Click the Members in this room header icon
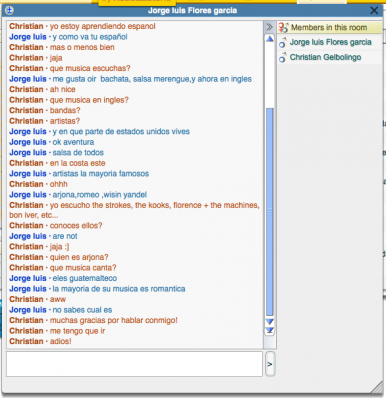386x400 pixels. pyautogui.click(x=283, y=28)
